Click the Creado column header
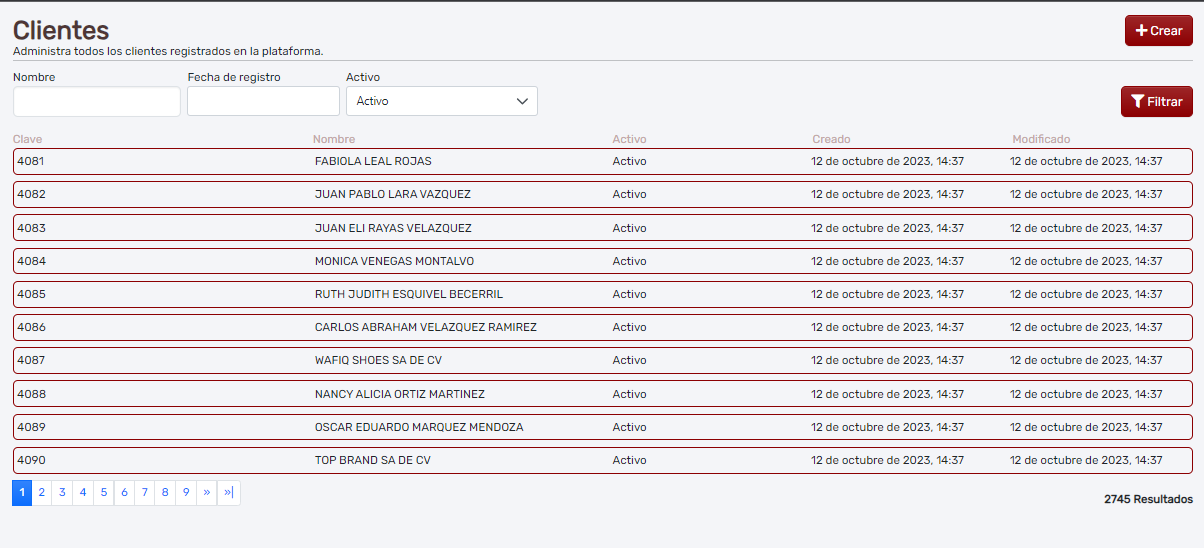Viewport: 1204px width, 548px height. tap(831, 139)
